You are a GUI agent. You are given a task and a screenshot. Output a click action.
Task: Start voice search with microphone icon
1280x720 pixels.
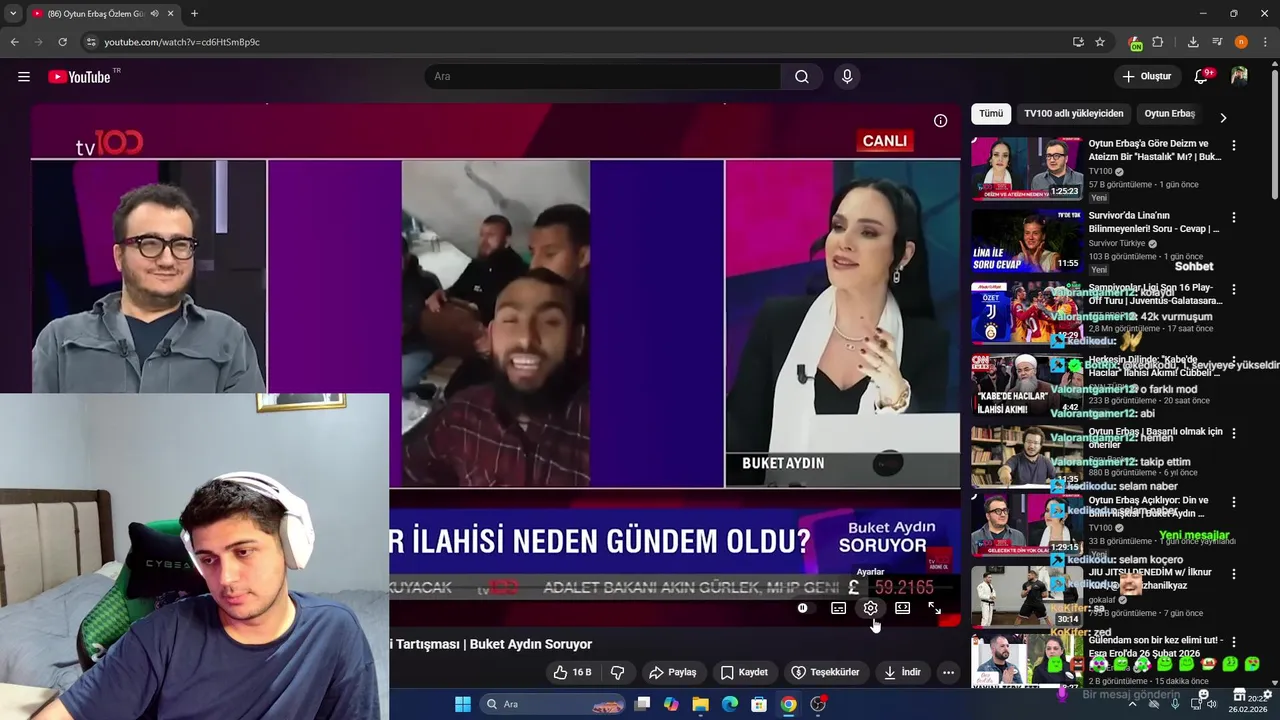[847, 77]
